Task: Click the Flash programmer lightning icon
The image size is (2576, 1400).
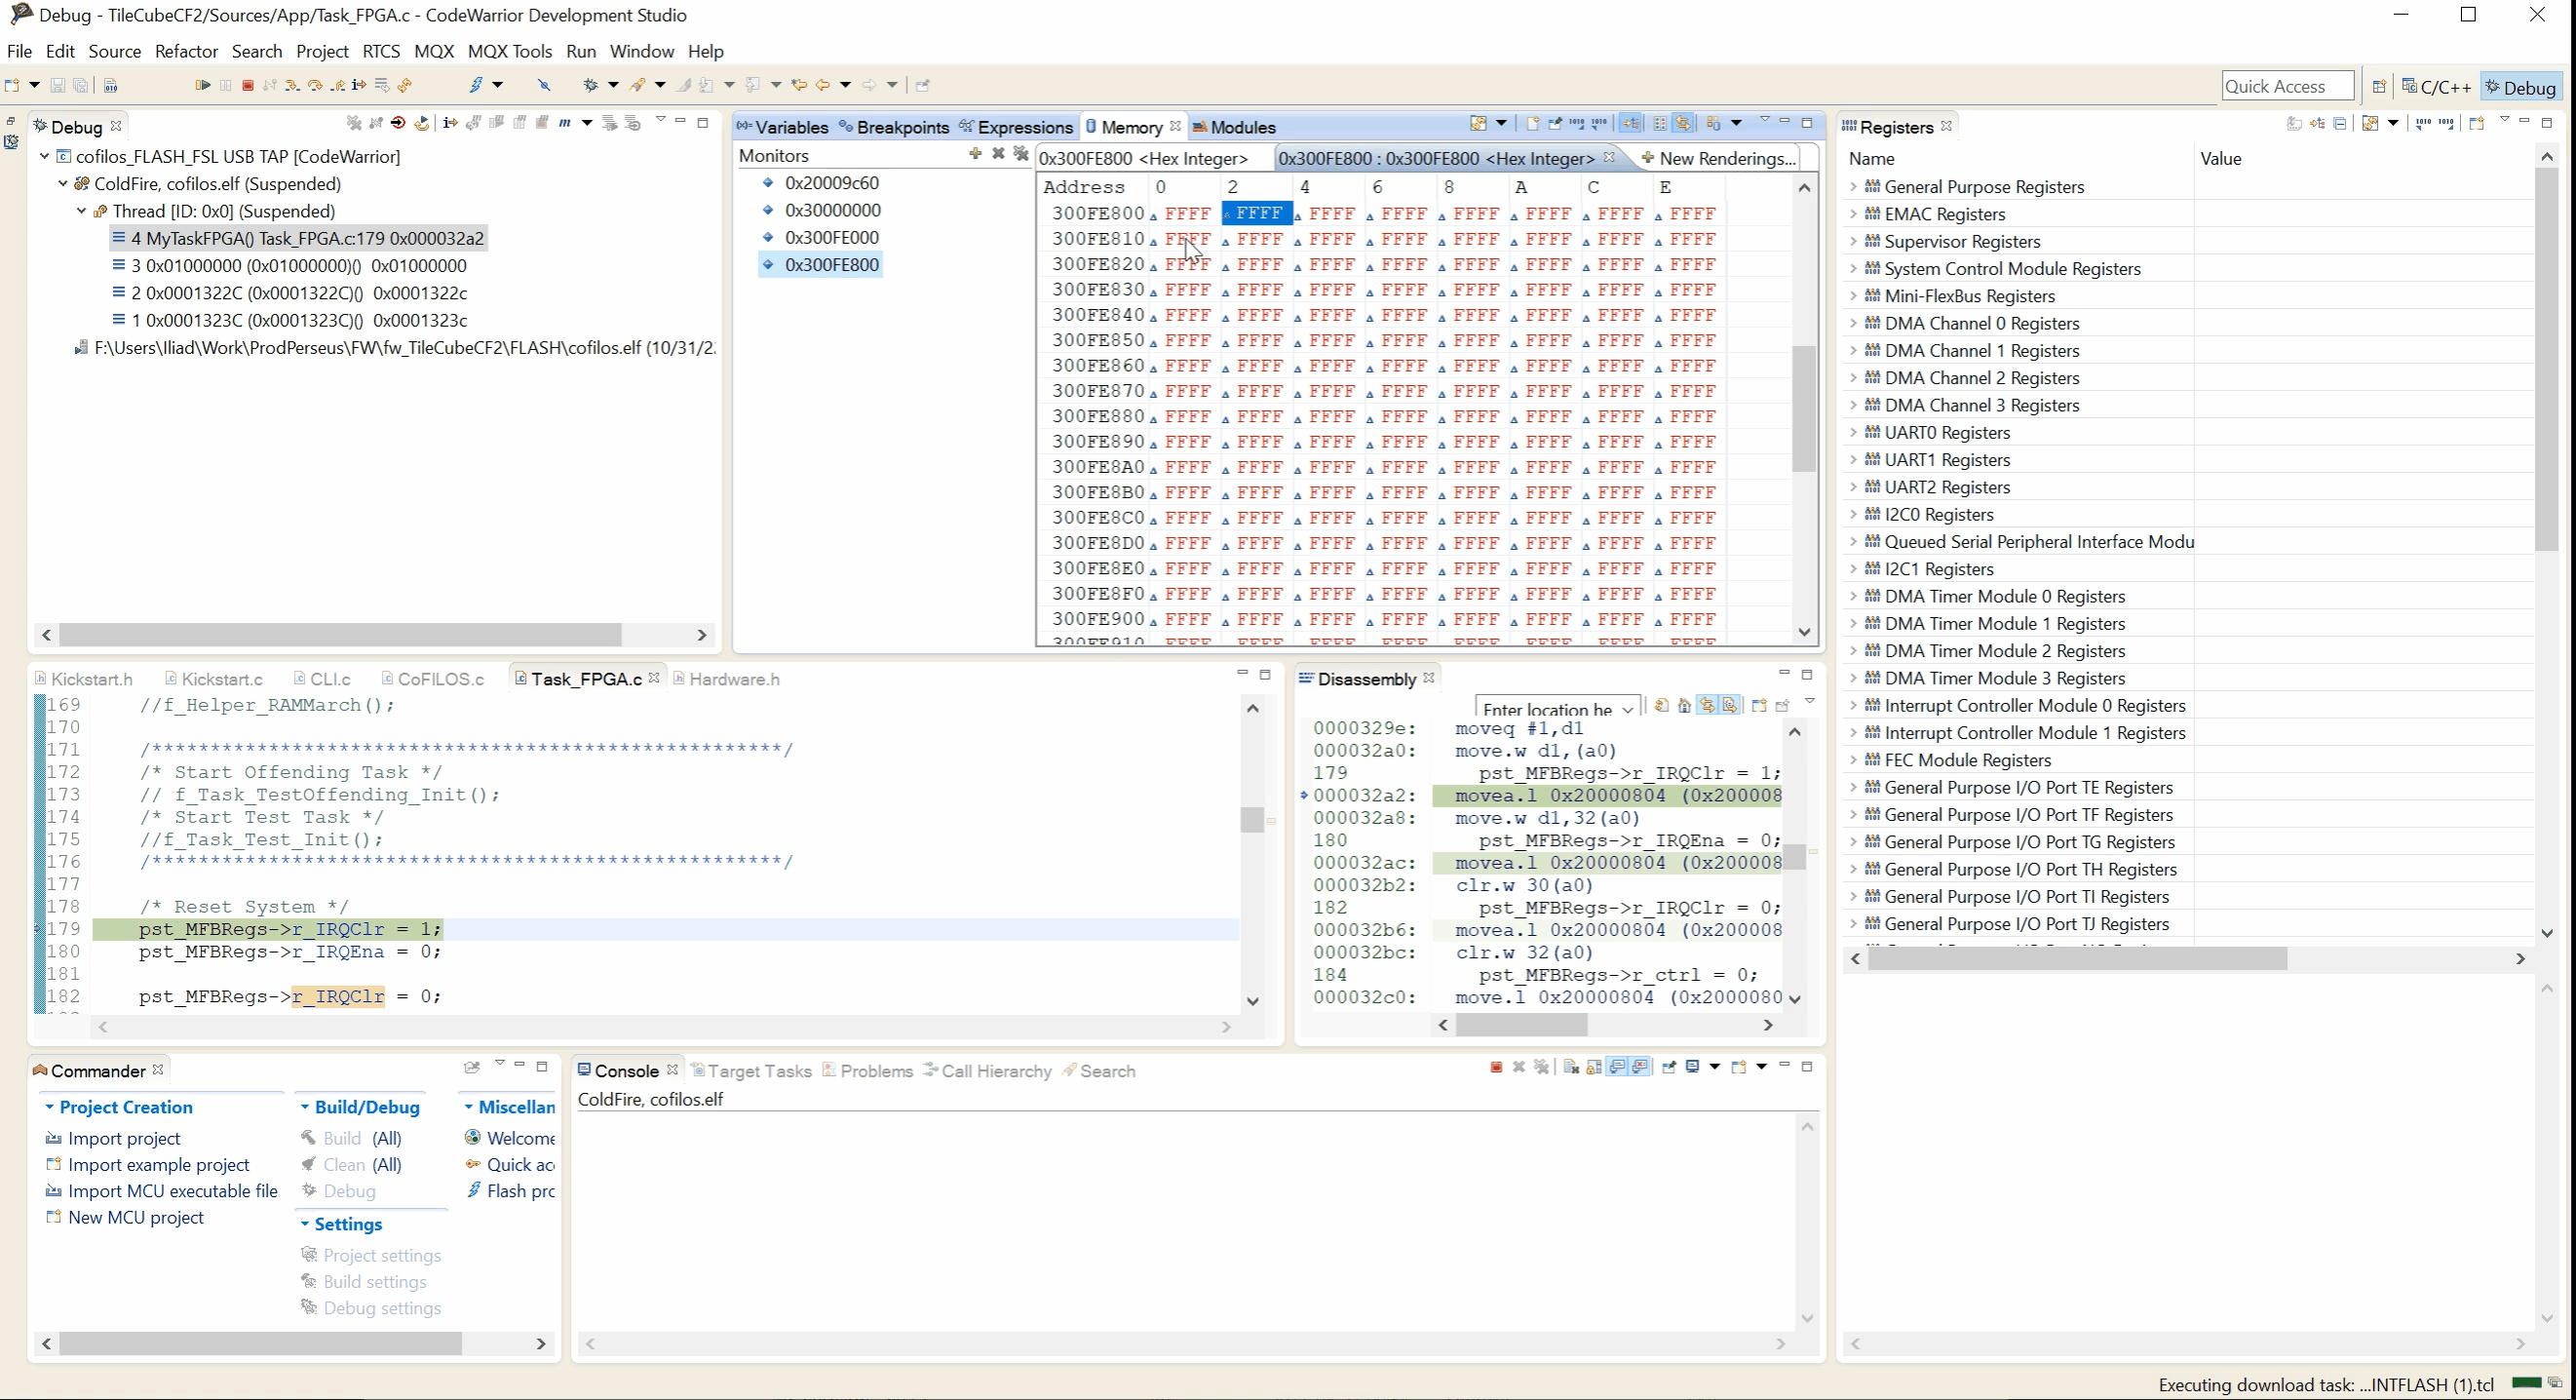Action: [476, 85]
